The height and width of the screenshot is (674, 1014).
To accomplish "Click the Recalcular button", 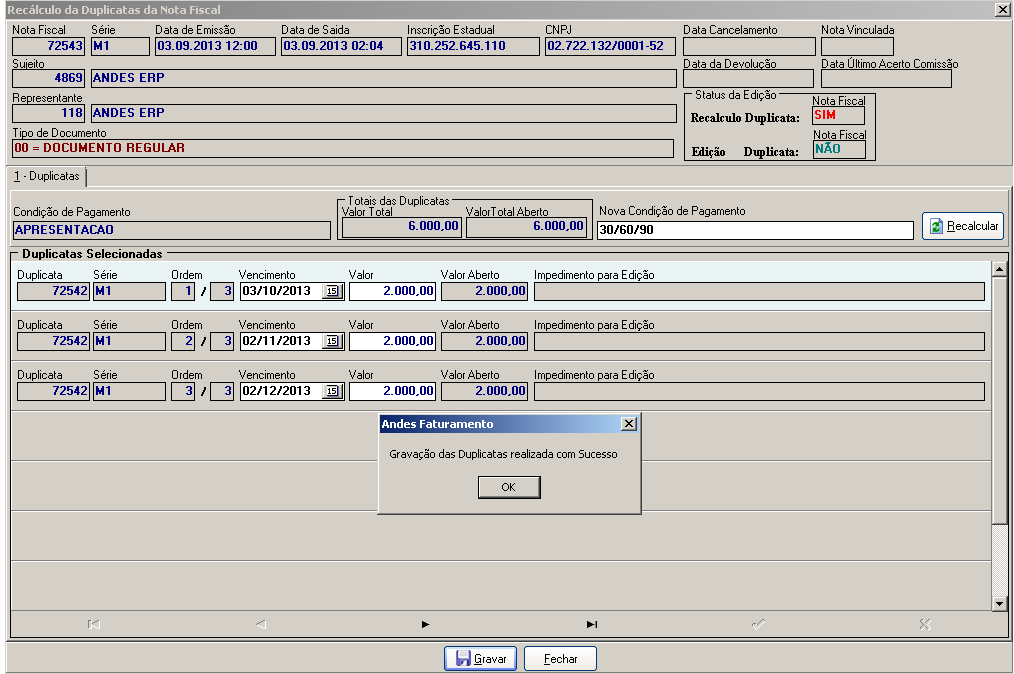I will [x=963, y=226].
